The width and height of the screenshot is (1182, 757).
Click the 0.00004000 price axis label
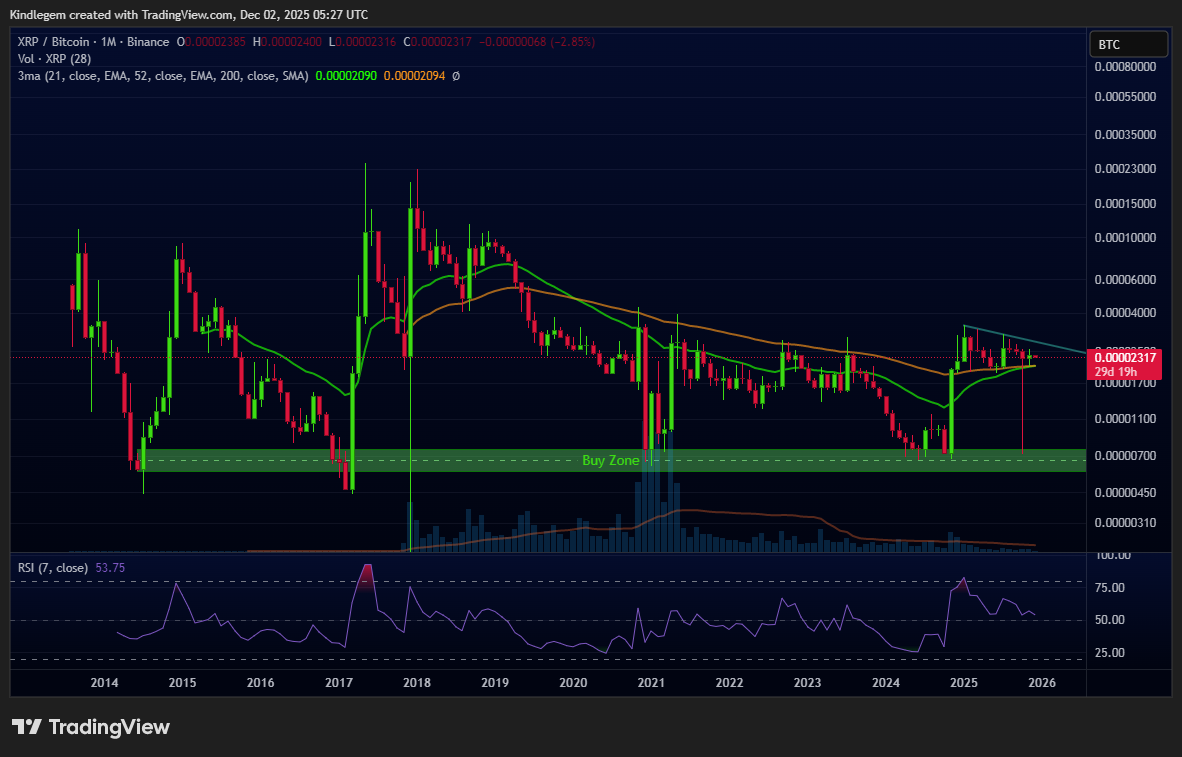[x=1125, y=313]
